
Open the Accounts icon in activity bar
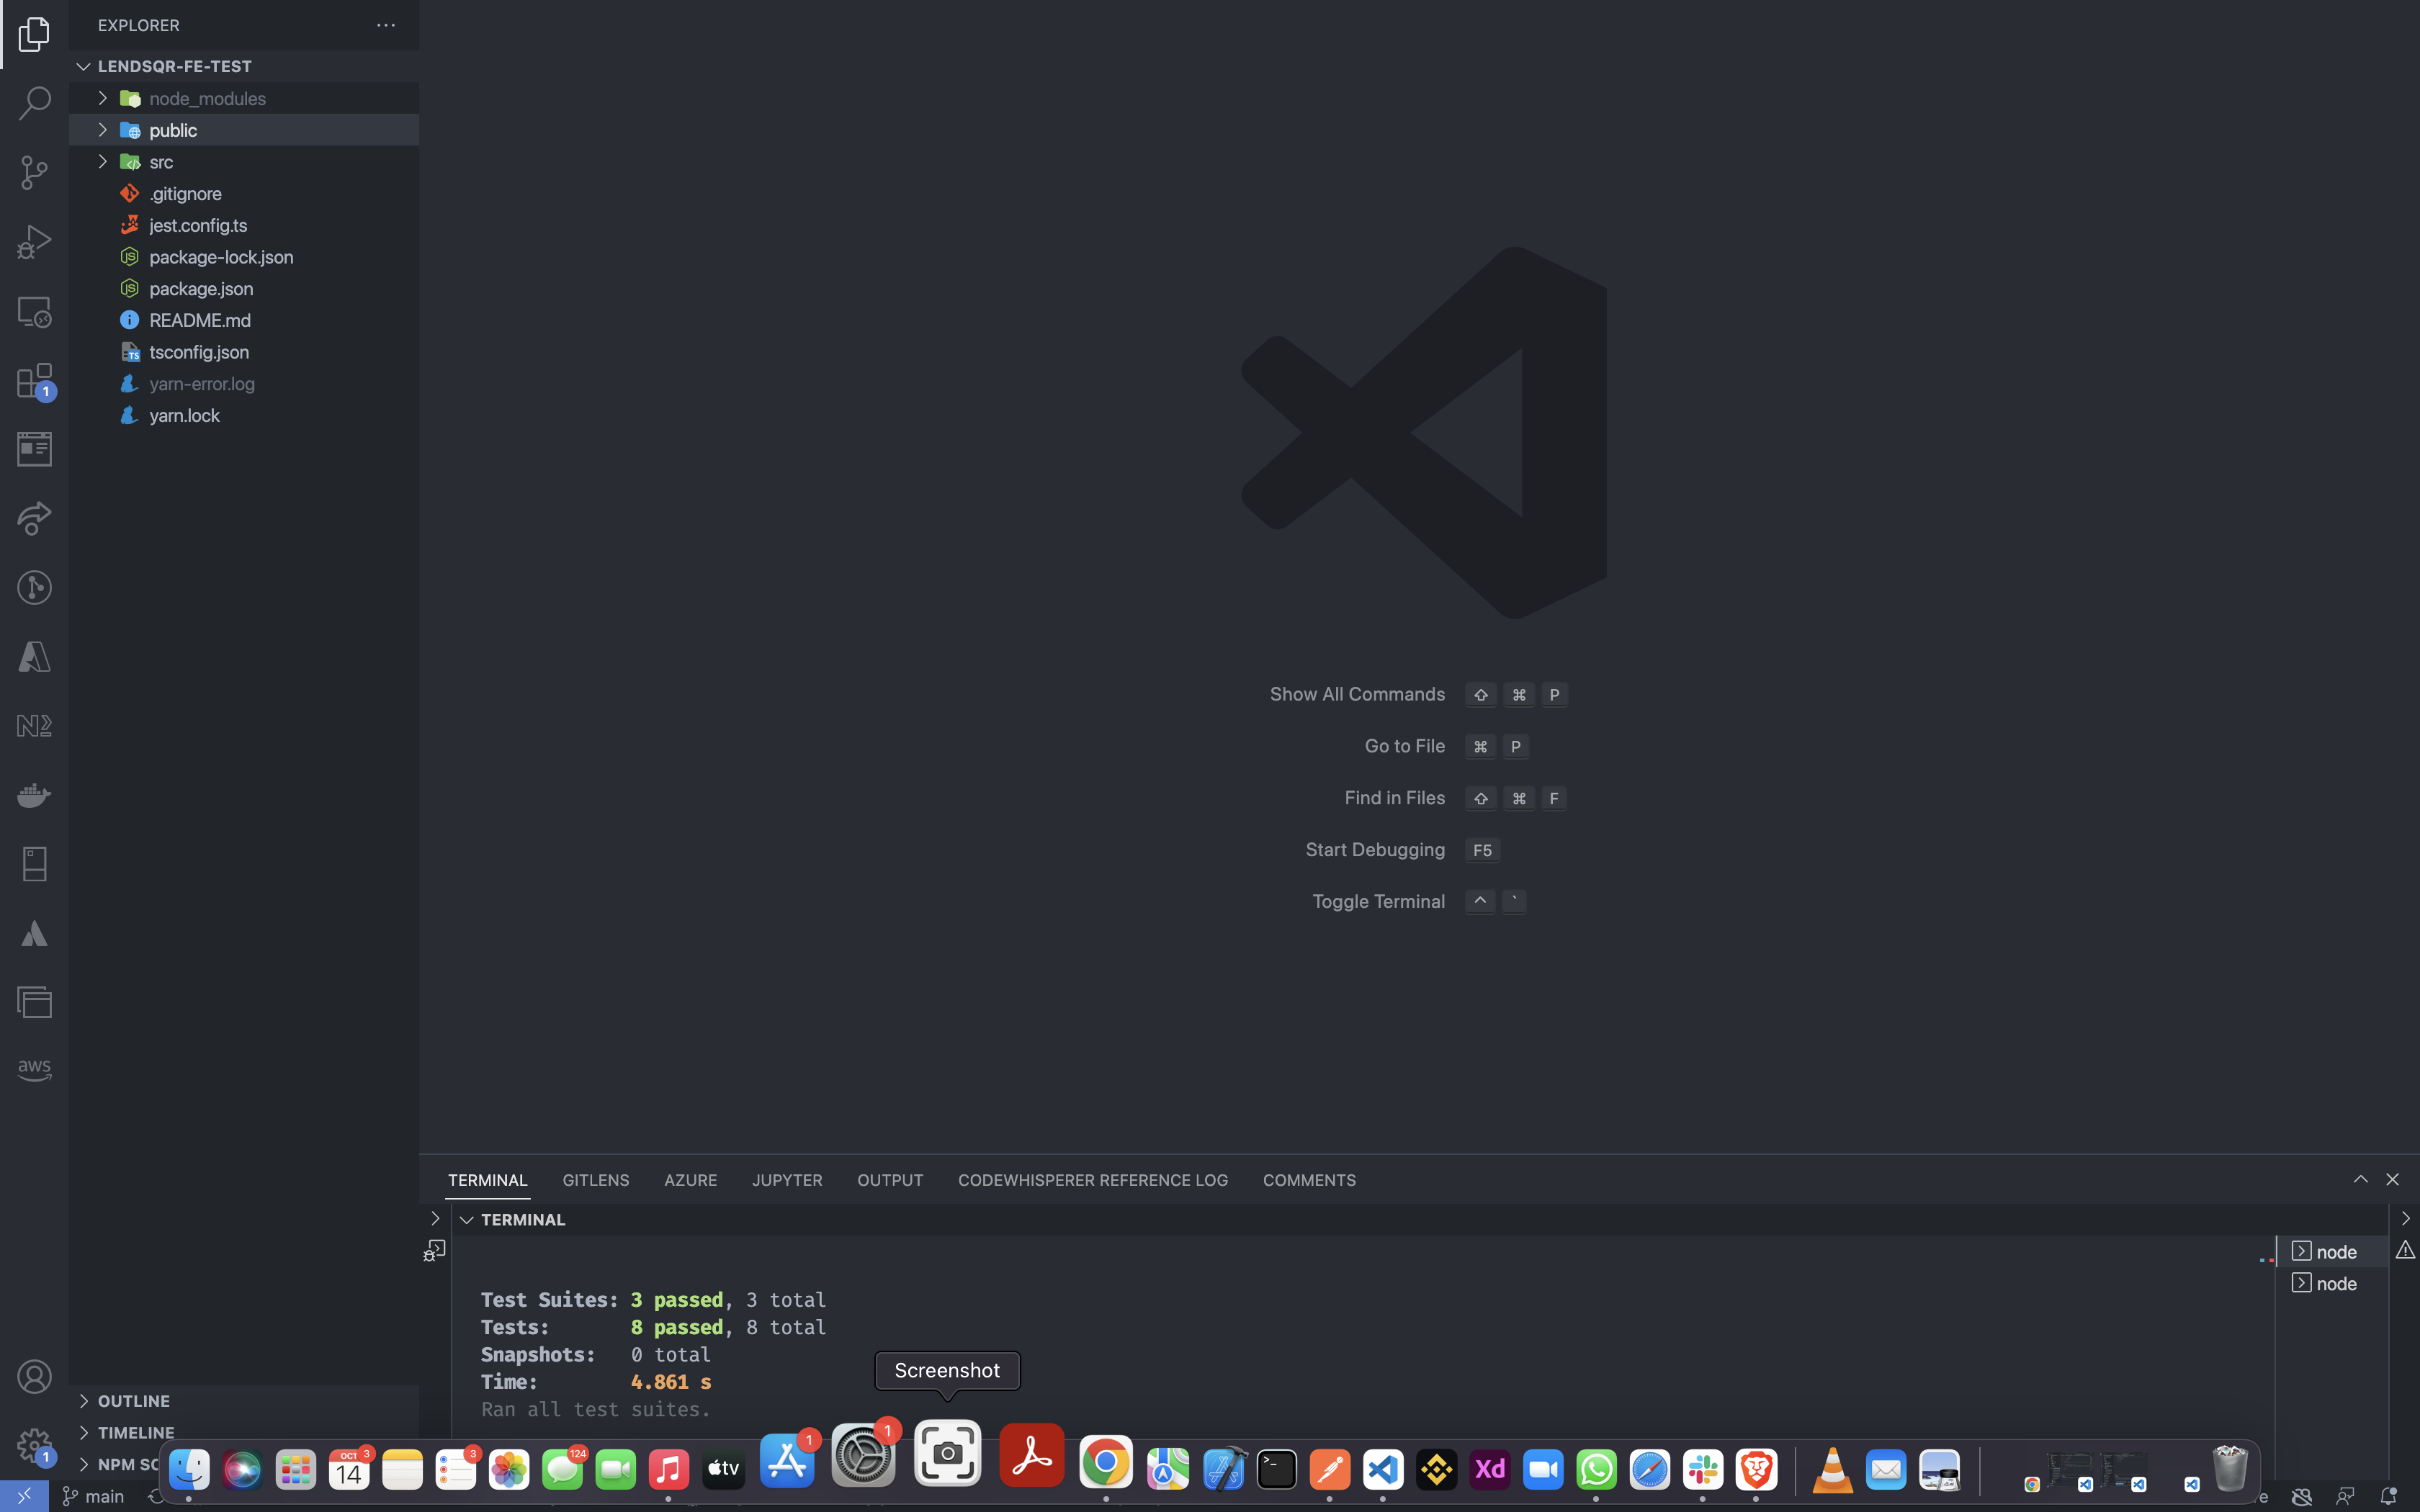coord(34,1376)
